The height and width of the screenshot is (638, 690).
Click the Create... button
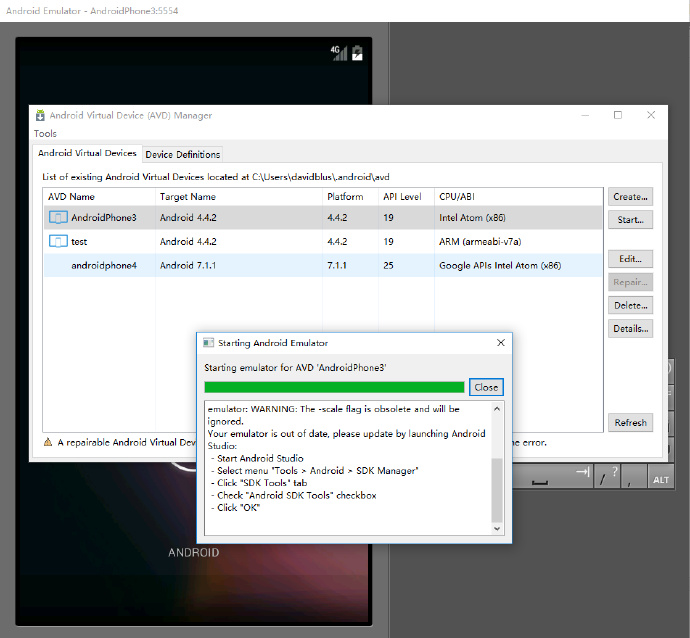[x=630, y=197]
